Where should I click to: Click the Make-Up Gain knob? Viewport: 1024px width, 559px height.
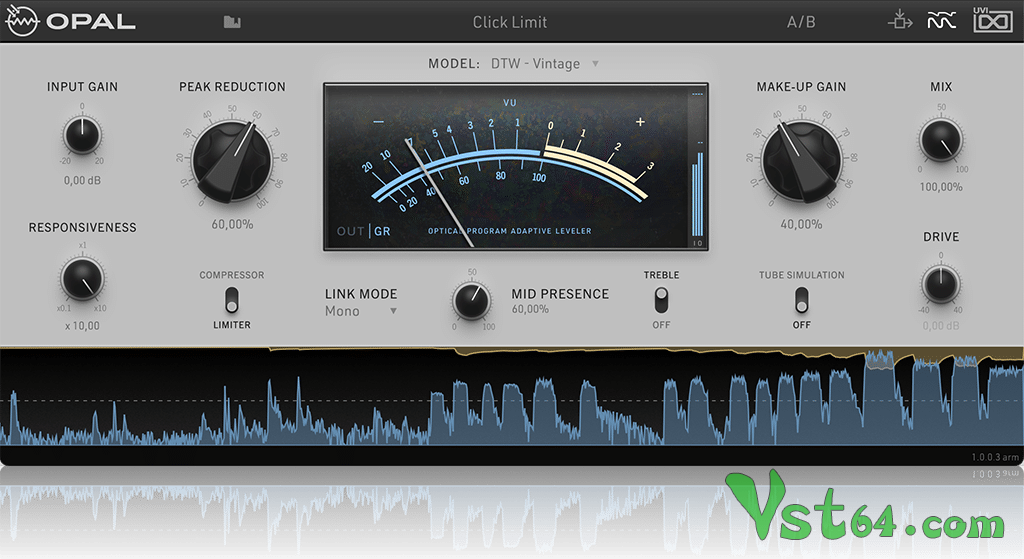[801, 161]
